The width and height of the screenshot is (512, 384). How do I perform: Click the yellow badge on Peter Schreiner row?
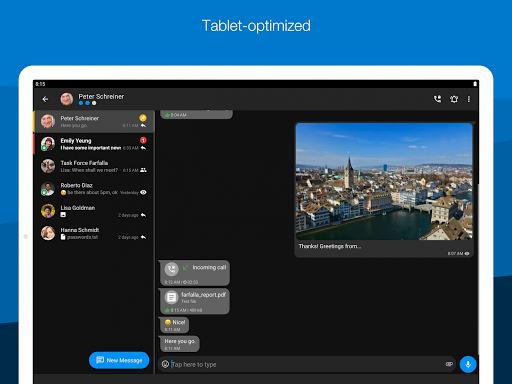coord(143,118)
